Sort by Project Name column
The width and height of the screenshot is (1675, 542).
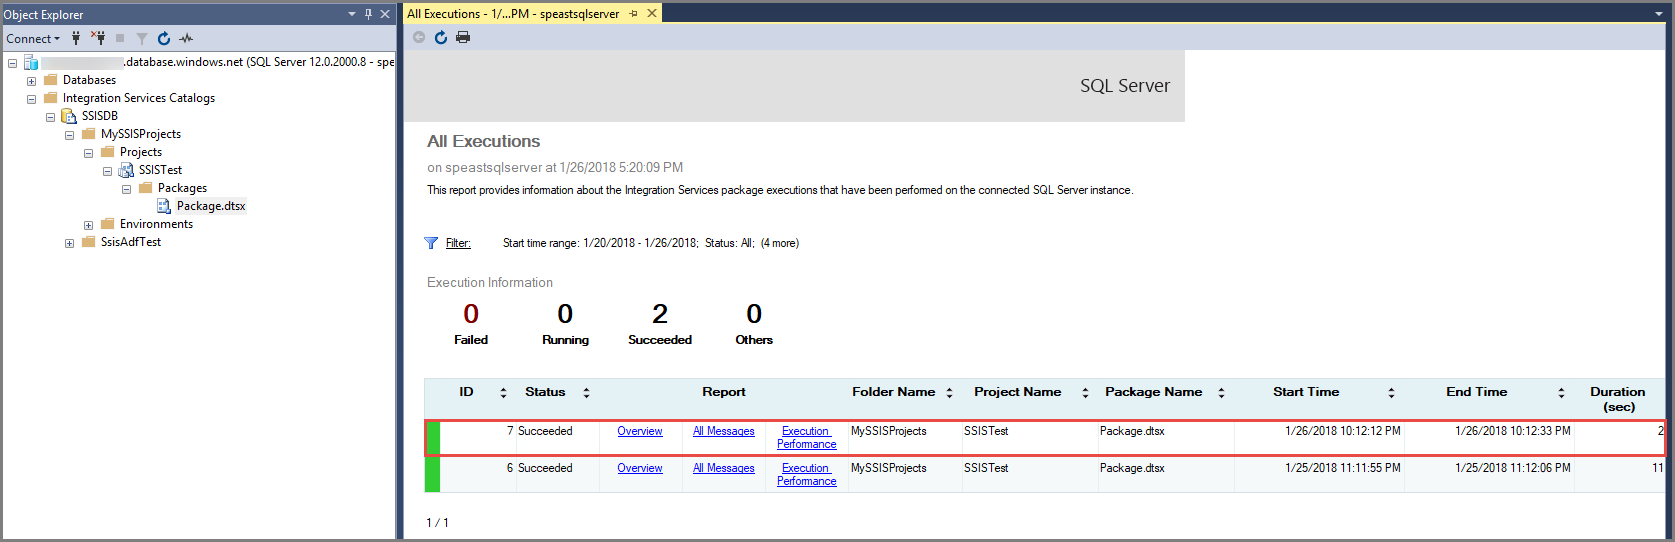point(1085,393)
